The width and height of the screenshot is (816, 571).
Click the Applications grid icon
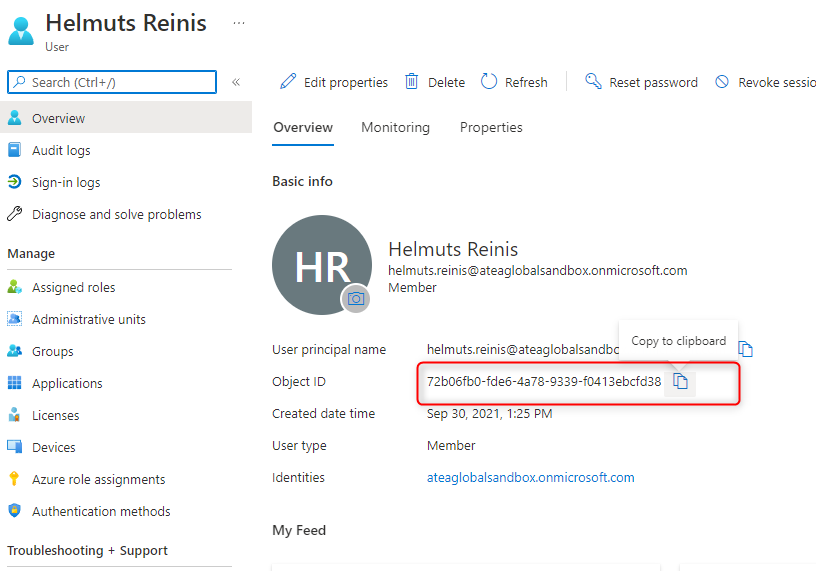[x=15, y=383]
